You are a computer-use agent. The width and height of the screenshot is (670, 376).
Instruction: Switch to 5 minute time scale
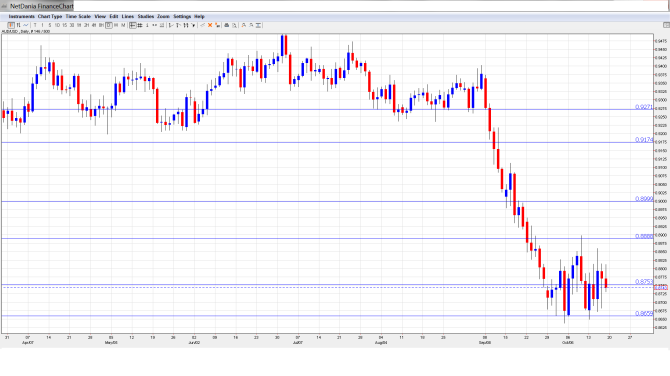[50, 25]
